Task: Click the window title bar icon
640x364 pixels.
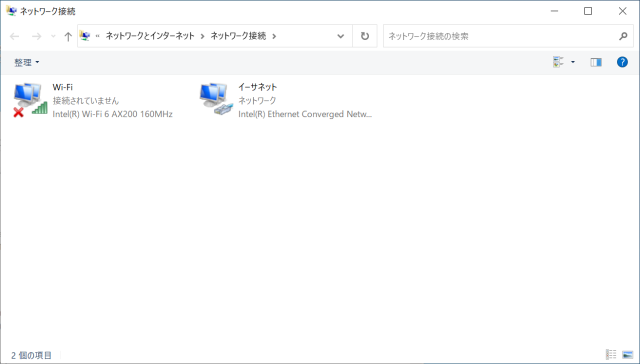Action: coord(11,11)
